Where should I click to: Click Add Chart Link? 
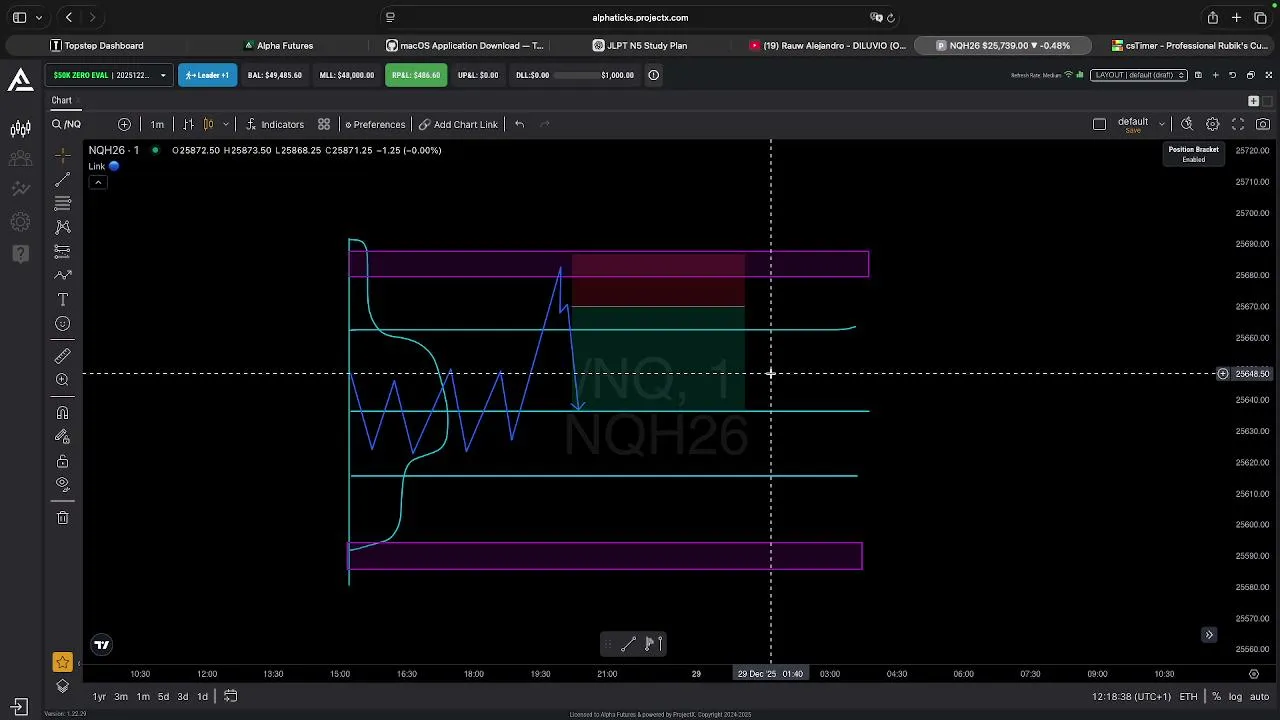458,124
